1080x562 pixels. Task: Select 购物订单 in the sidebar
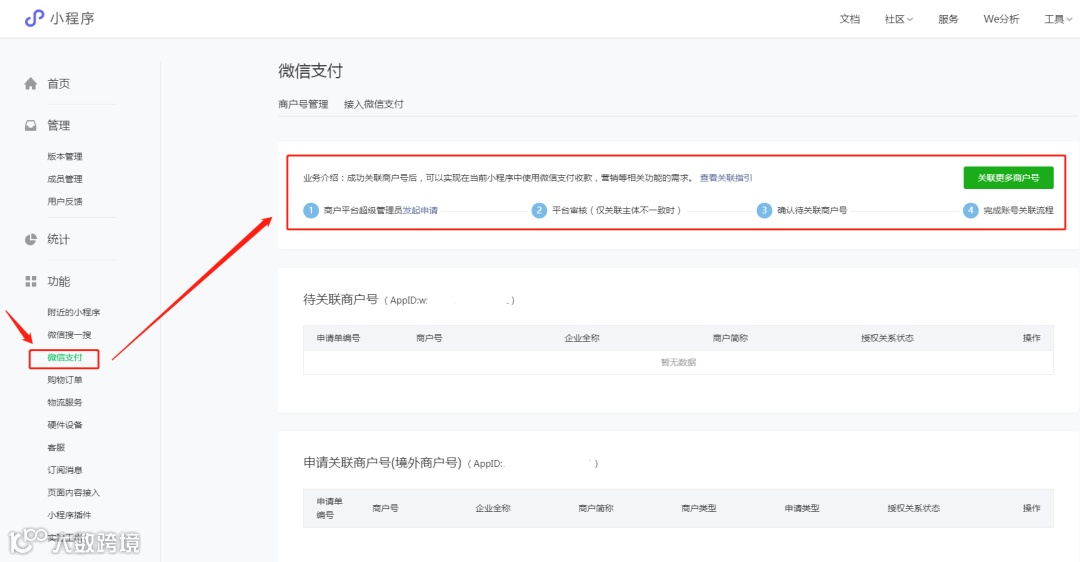click(x=65, y=380)
